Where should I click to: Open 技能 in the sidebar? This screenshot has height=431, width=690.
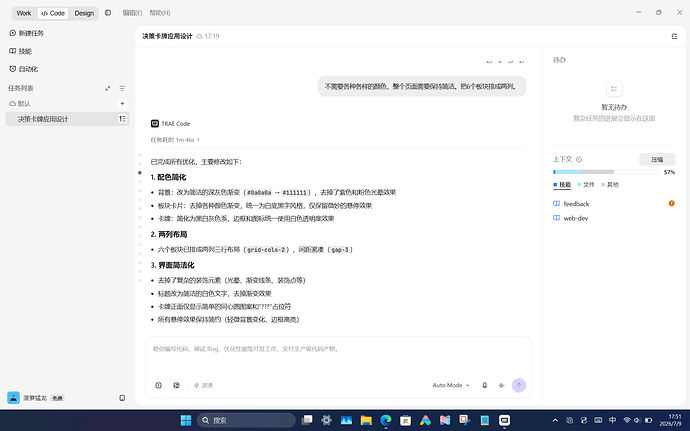point(21,51)
